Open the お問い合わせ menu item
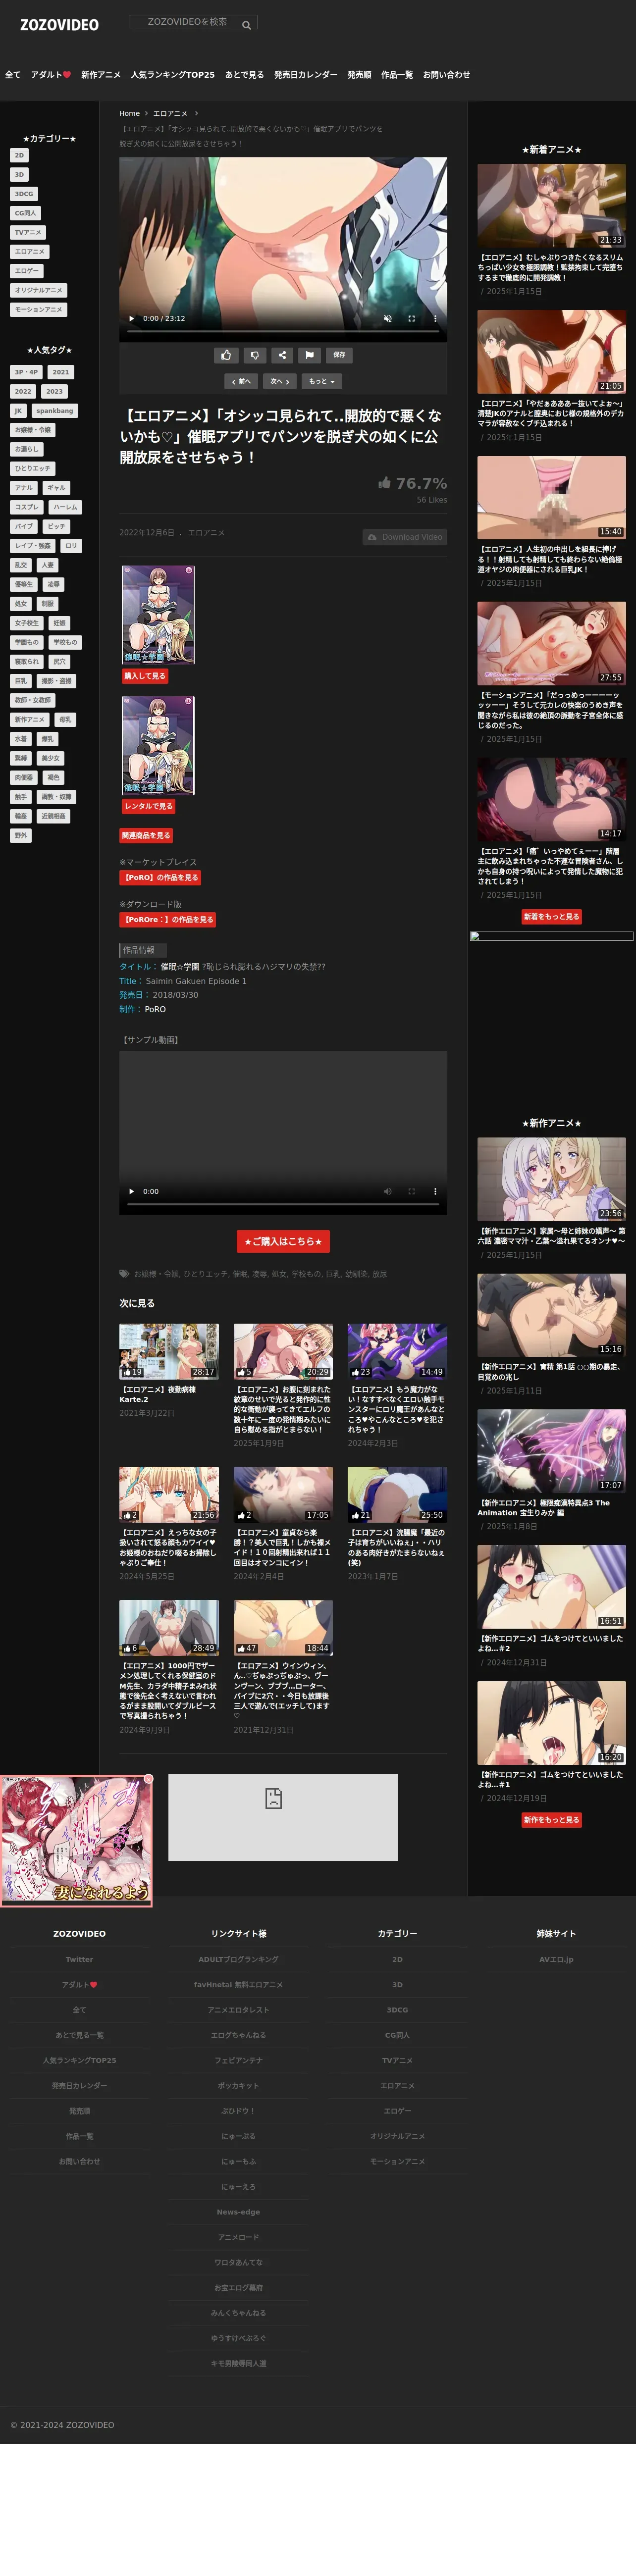636x2576 pixels. (446, 75)
